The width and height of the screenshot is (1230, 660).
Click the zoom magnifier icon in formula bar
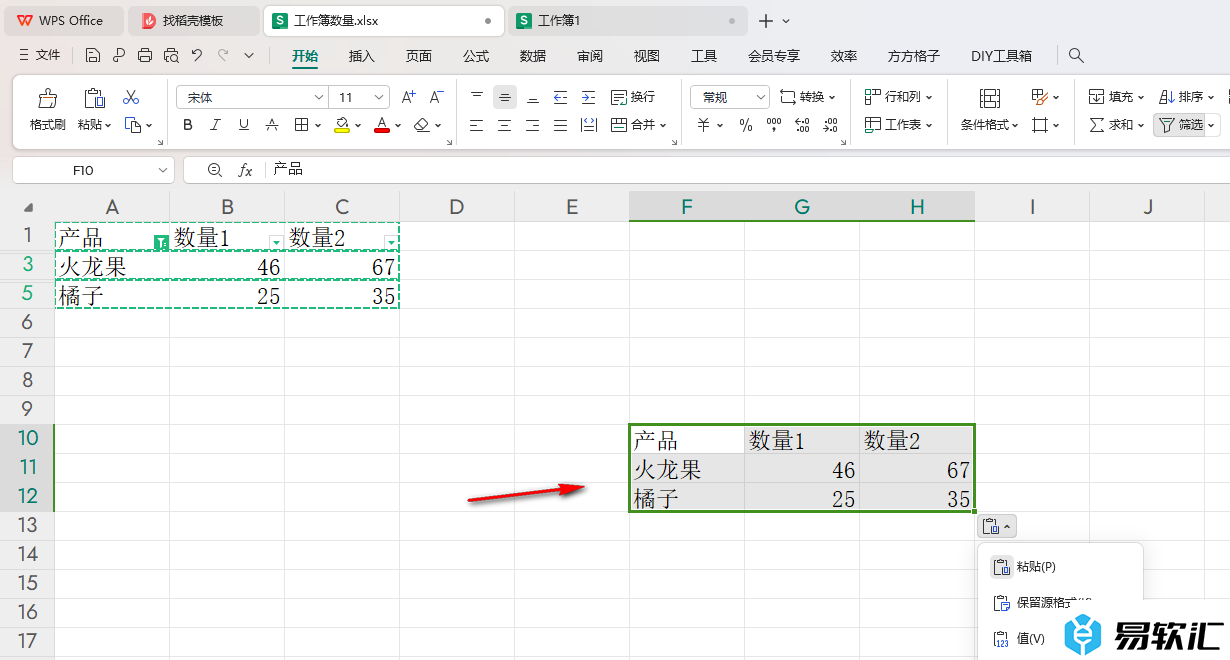coord(214,170)
